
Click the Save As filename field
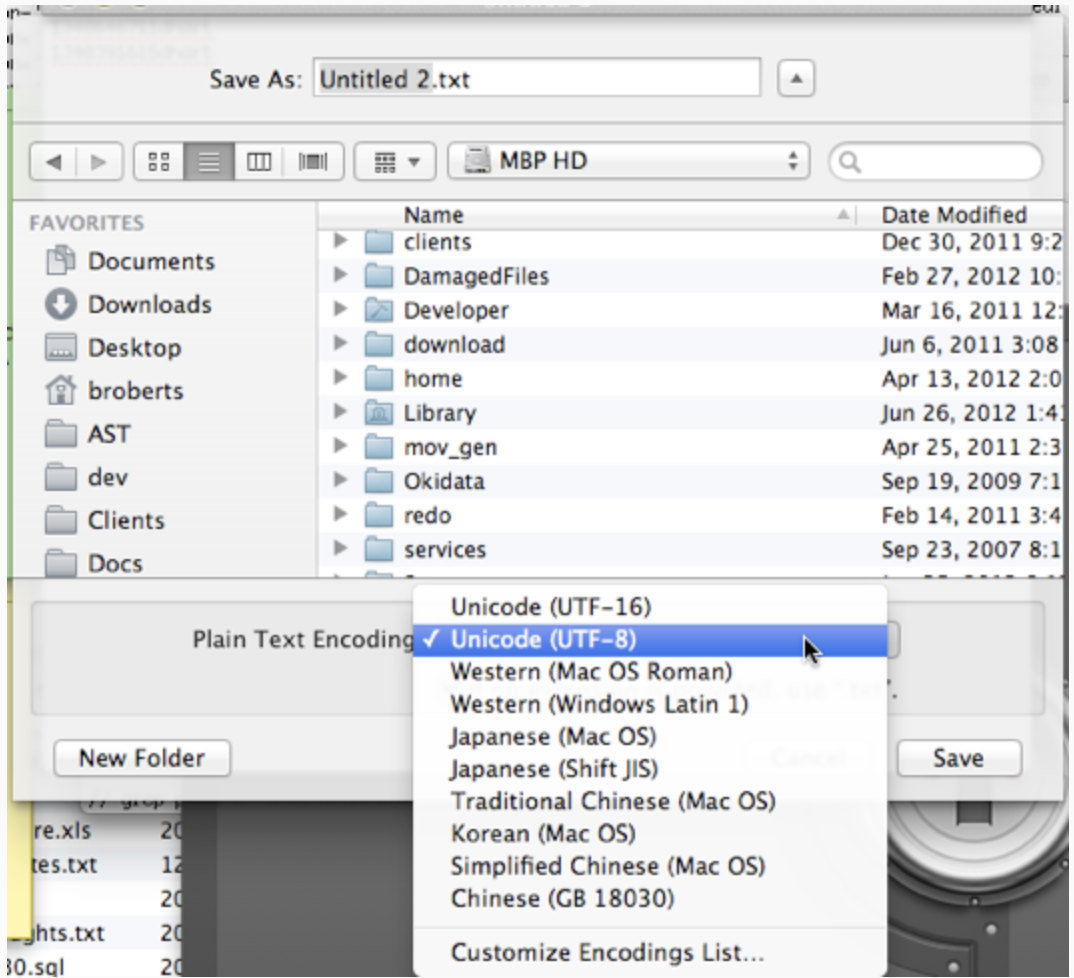pyautogui.click(x=537, y=79)
